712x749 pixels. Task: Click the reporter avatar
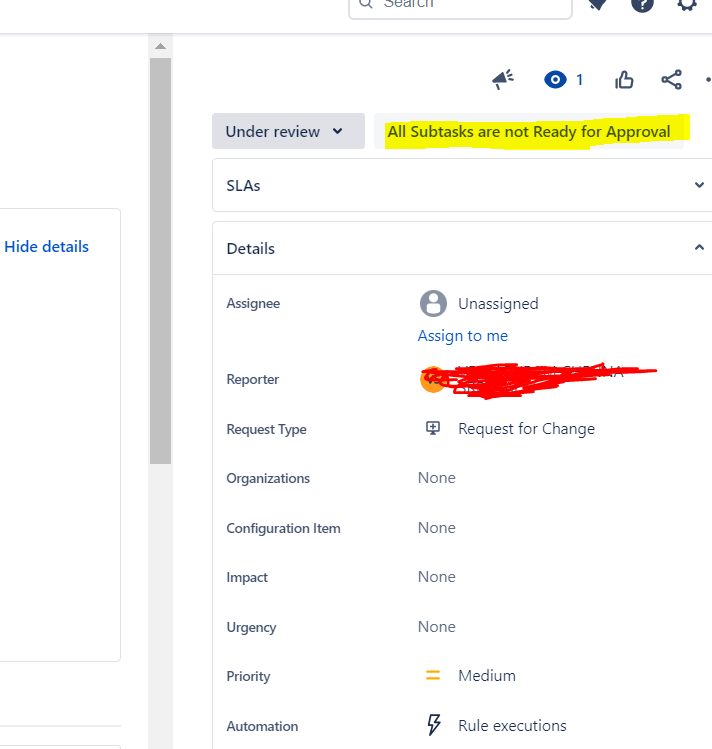point(432,380)
